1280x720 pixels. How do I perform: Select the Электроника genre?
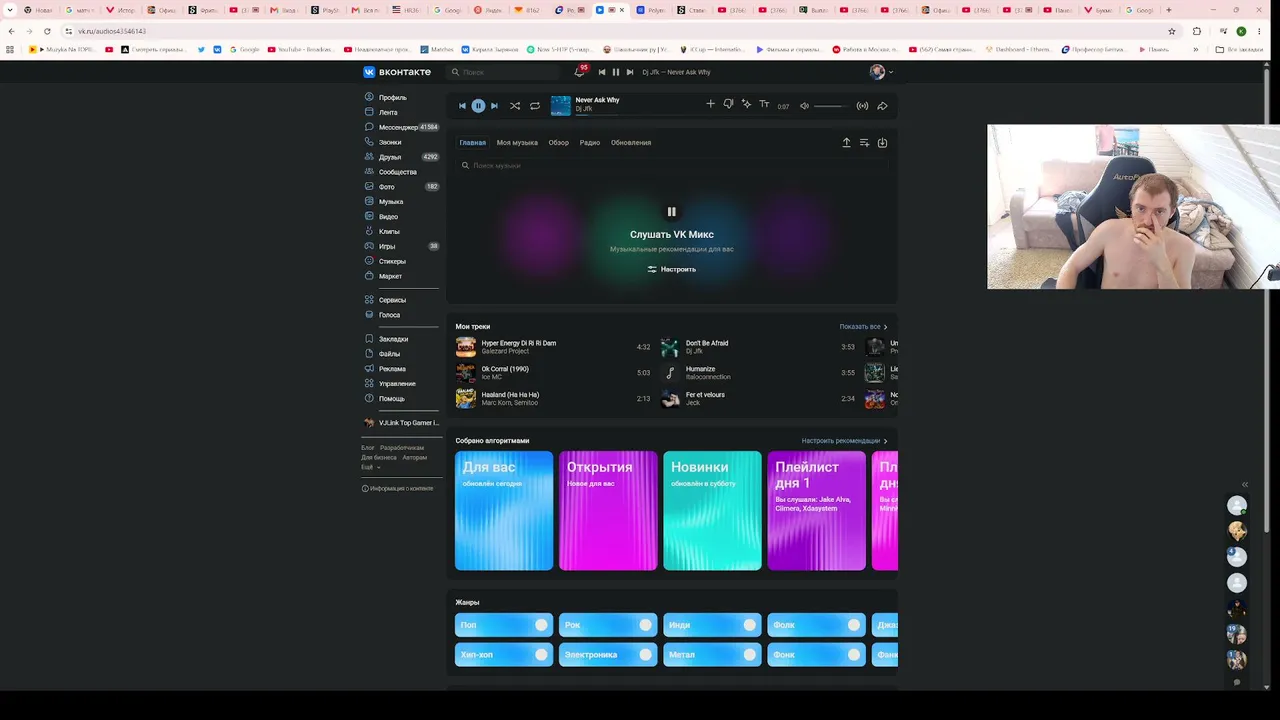(x=608, y=655)
